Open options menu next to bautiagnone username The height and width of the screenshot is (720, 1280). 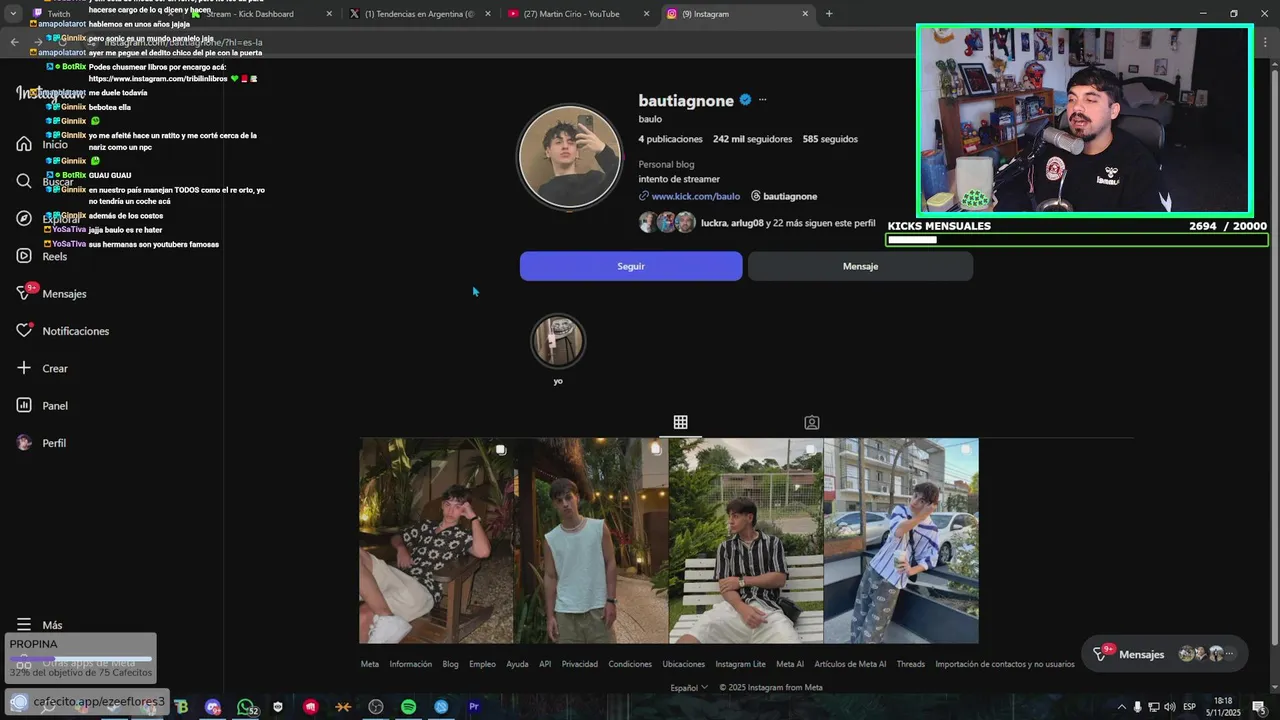pyautogui.click(x=762, y=100)
